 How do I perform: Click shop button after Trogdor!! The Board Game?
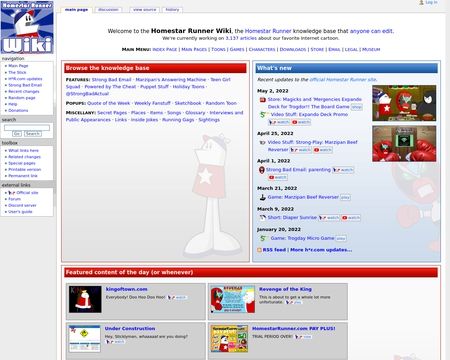click(356, 107)
